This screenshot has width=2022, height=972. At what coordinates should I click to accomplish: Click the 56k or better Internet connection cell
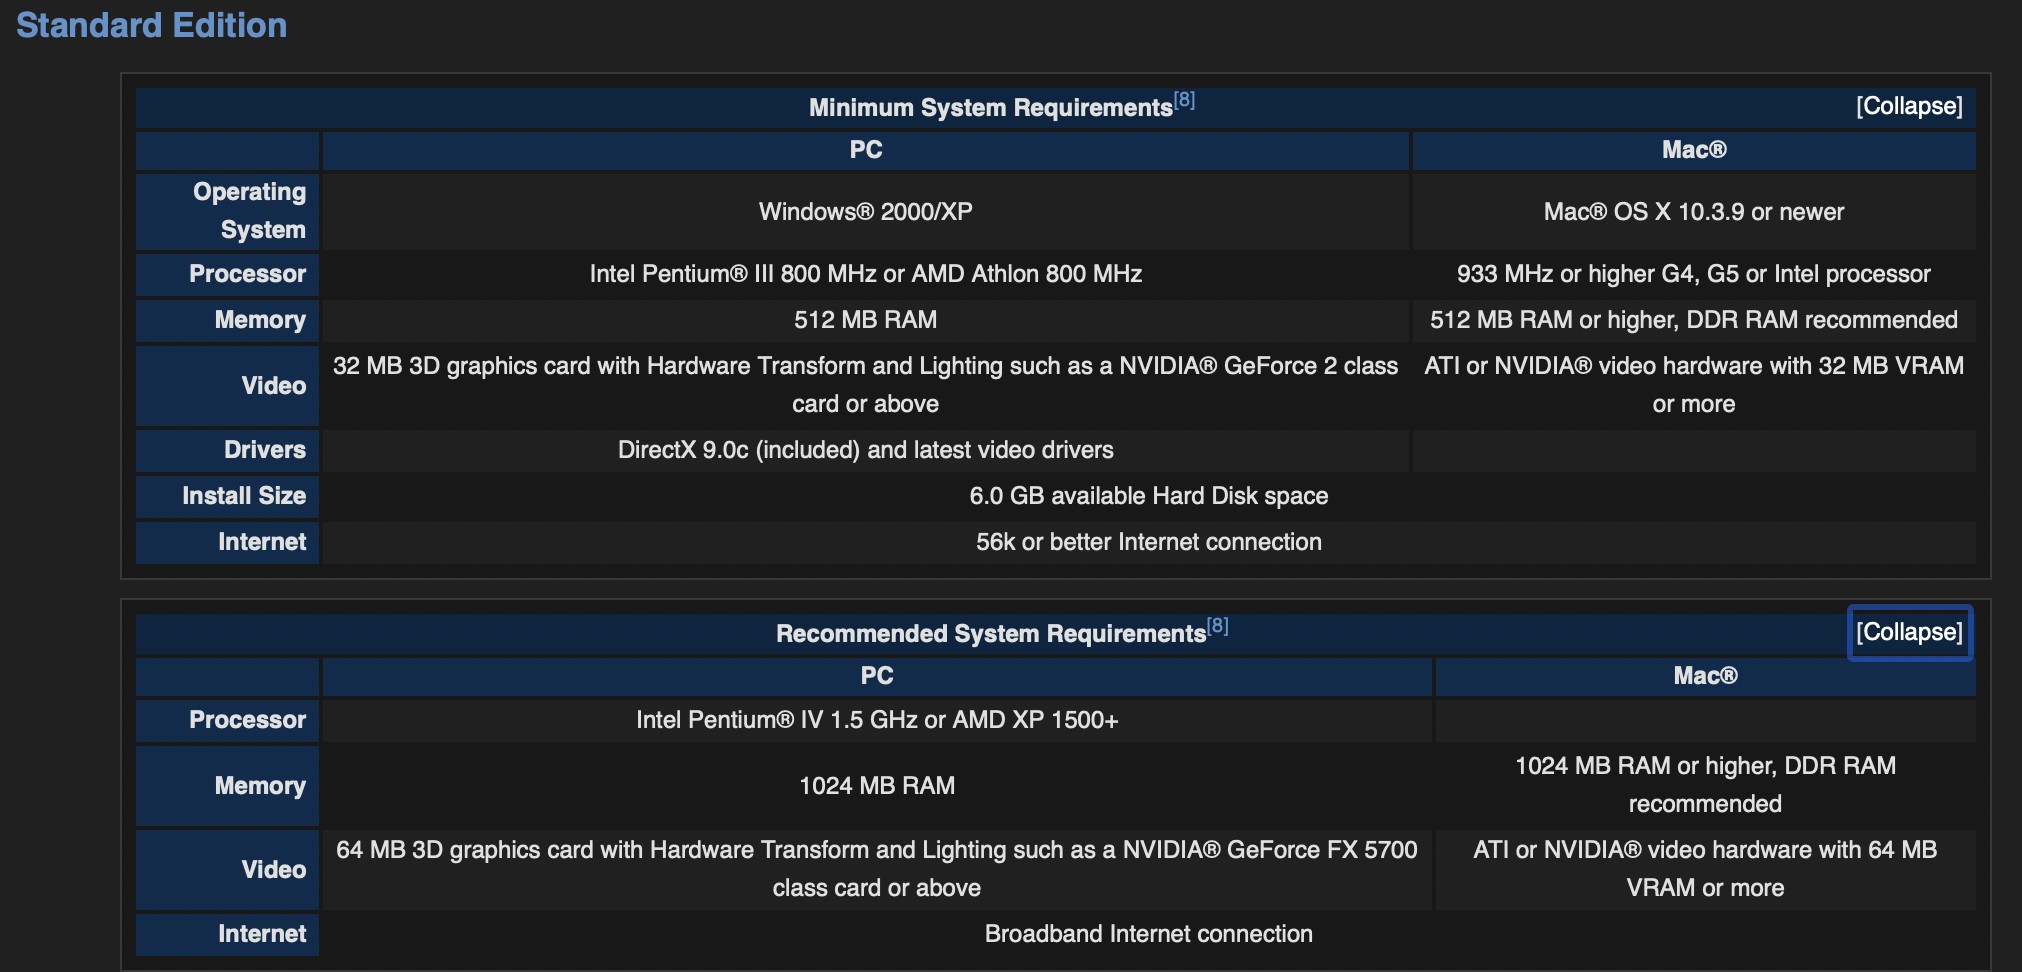(x=1148, y=542)
